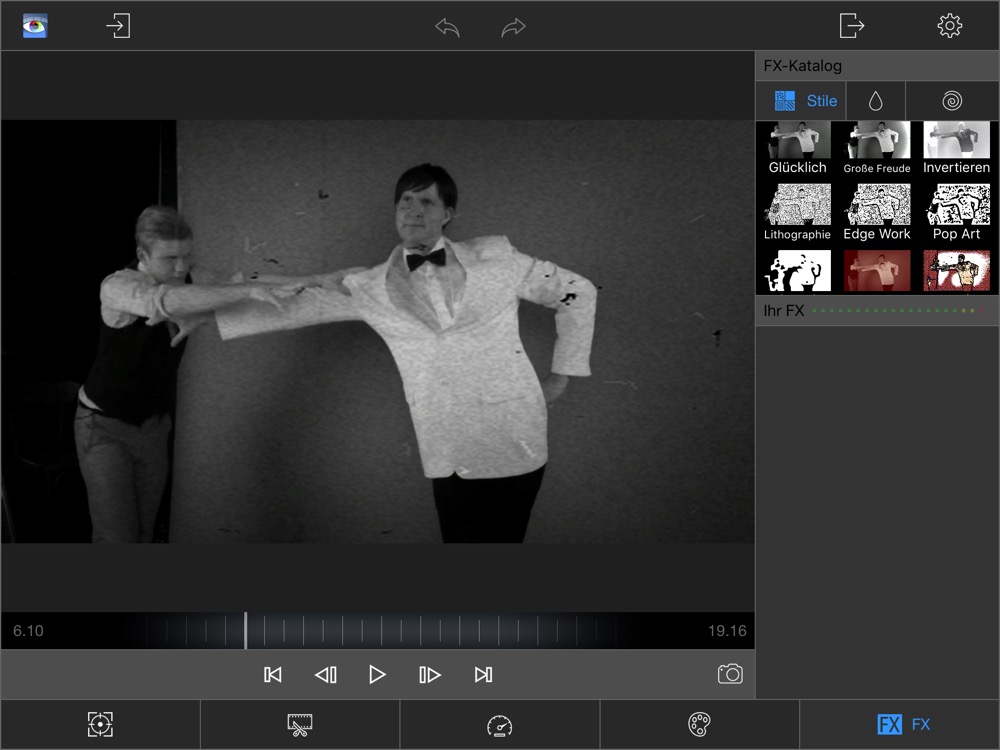Click the timeline scrubber playhead
Image resolution: width=1000 pixels, height=750 pixels.
pos(245,631)
